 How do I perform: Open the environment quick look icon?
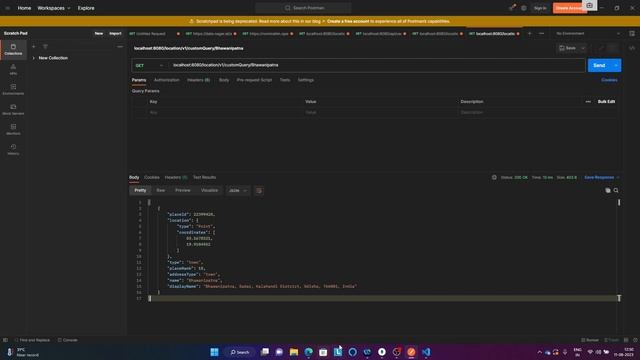click(x=632, y=33)
